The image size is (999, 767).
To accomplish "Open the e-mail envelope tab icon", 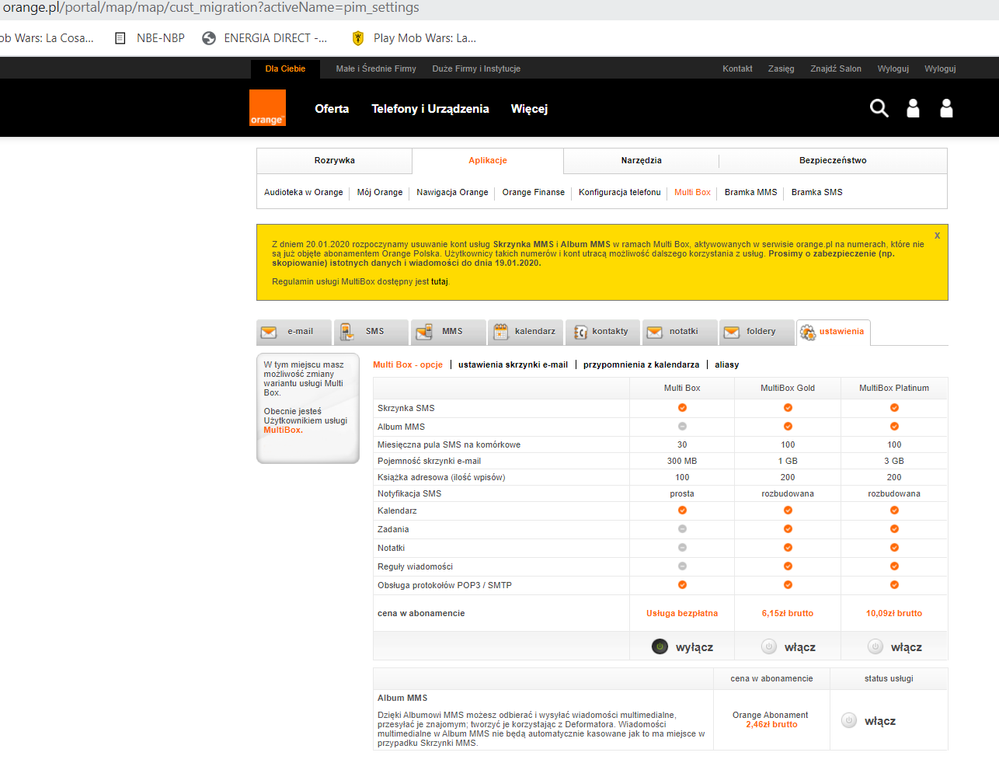I will (269, 332).
